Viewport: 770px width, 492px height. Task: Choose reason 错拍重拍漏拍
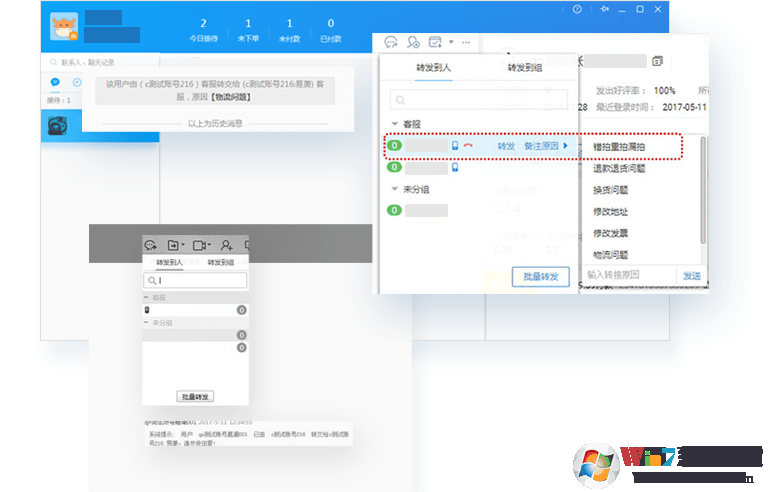(x=619, y=147)
